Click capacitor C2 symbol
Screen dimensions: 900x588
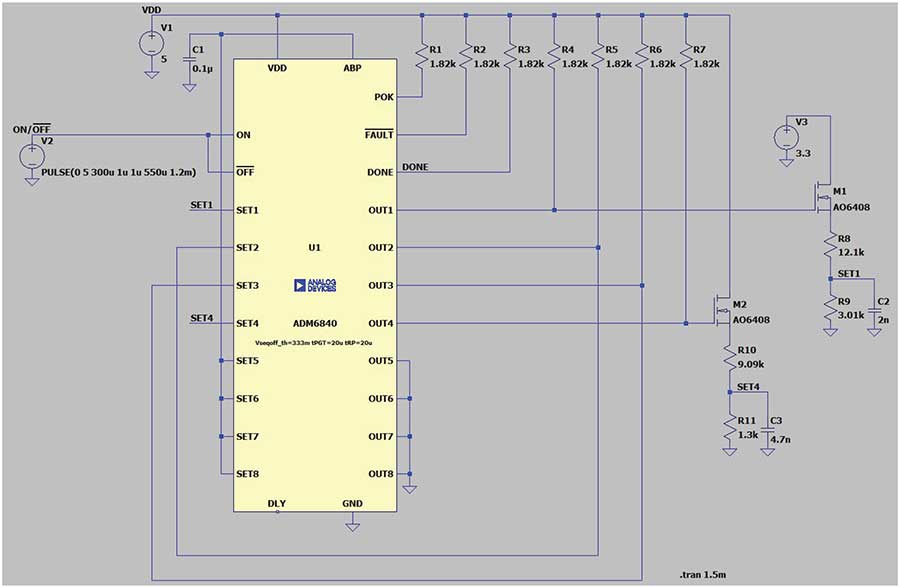(874, 310)
